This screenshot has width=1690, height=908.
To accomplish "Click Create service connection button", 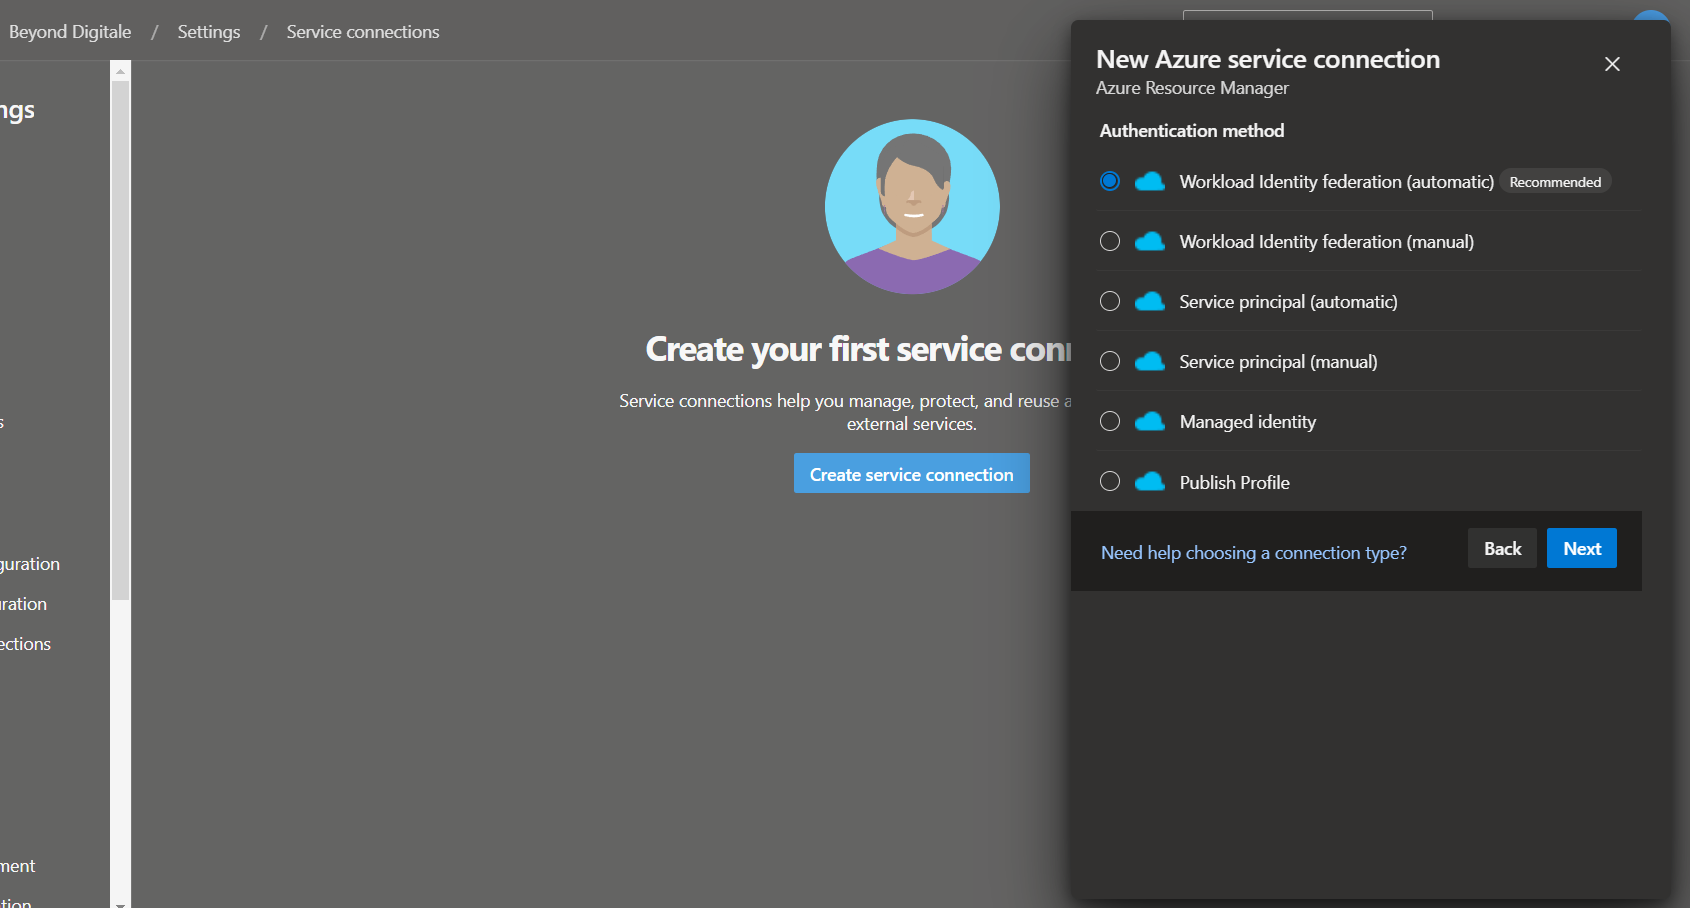I will (x=912, y=474).
